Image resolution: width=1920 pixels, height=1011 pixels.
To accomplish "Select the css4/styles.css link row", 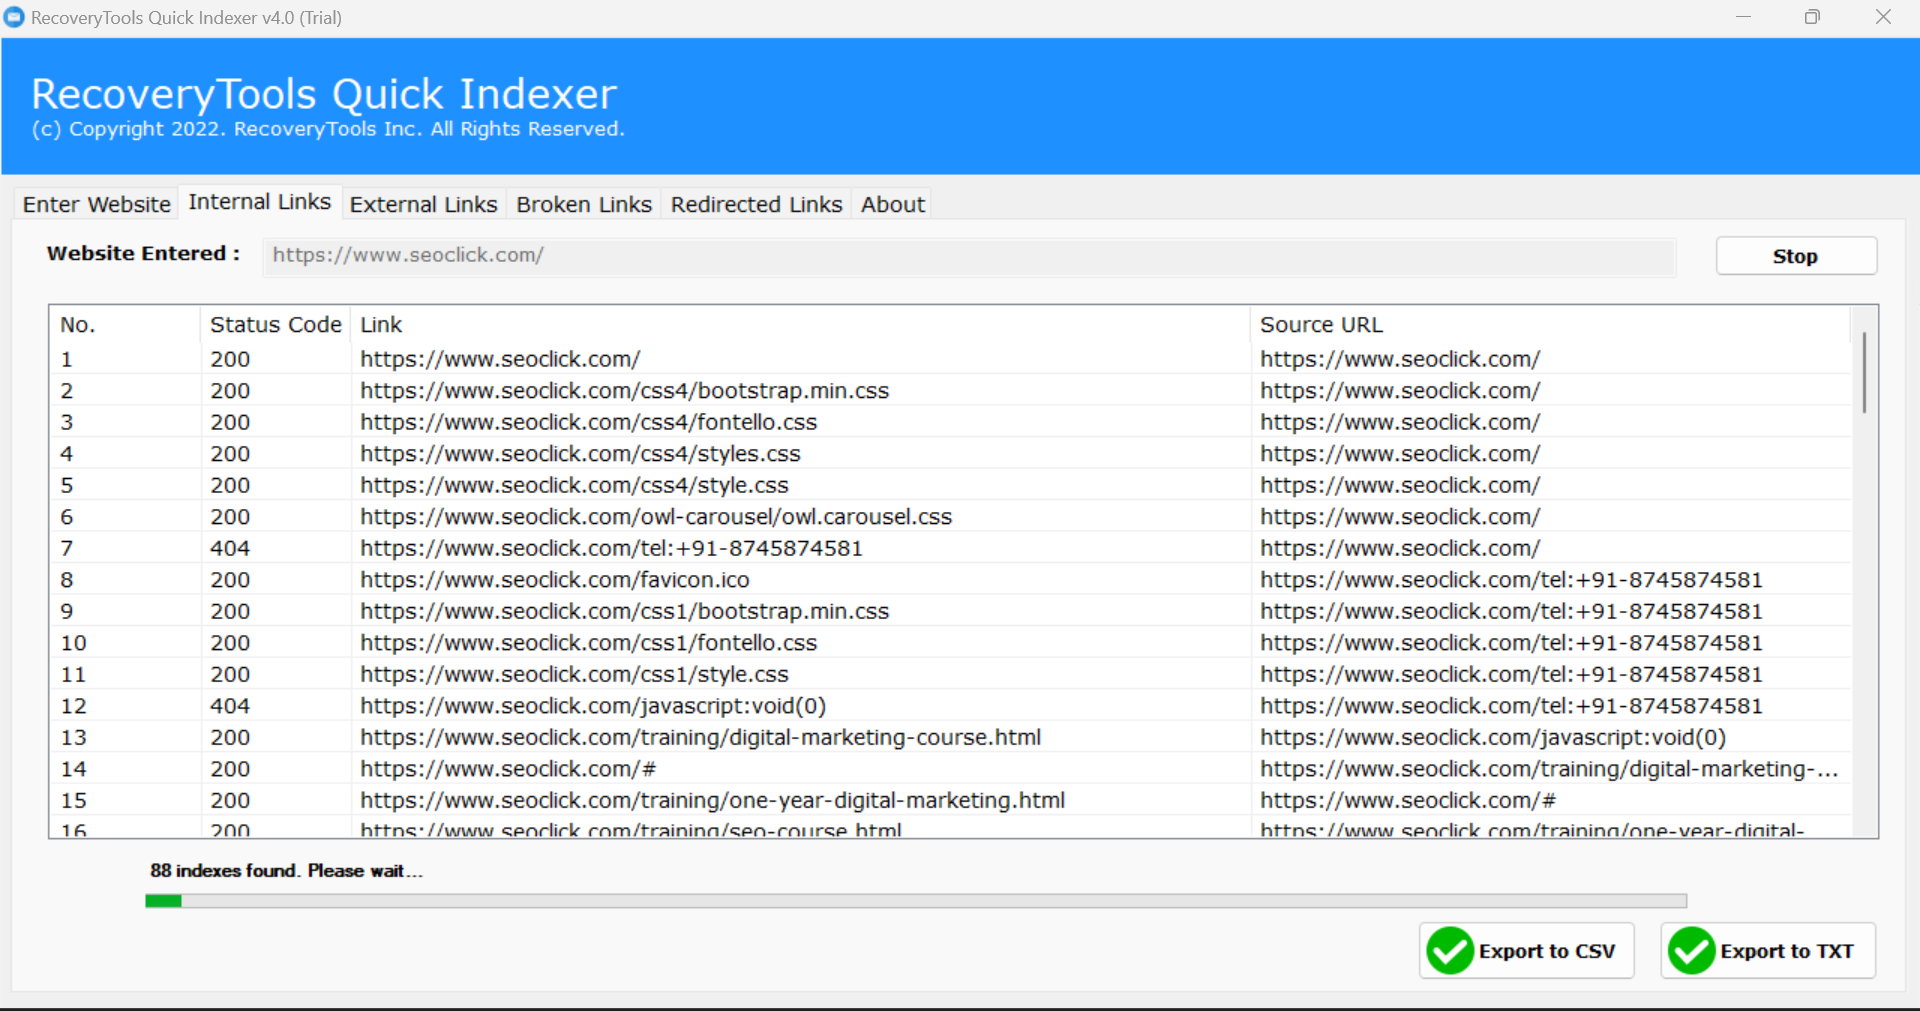I will click(x=580, y=454).
